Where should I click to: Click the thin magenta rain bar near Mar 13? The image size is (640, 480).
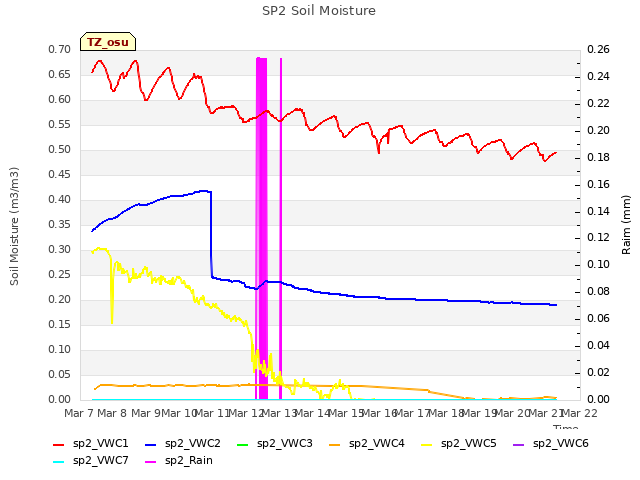coord(281,229)
